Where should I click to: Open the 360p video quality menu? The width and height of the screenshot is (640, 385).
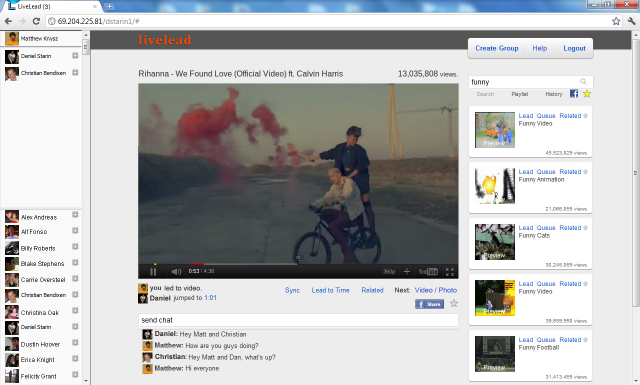coord(389,272)
